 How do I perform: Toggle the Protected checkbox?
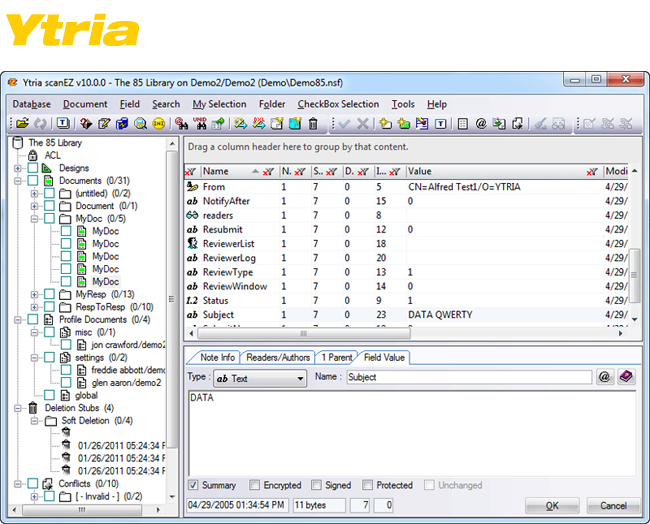(x=367, y=485)
